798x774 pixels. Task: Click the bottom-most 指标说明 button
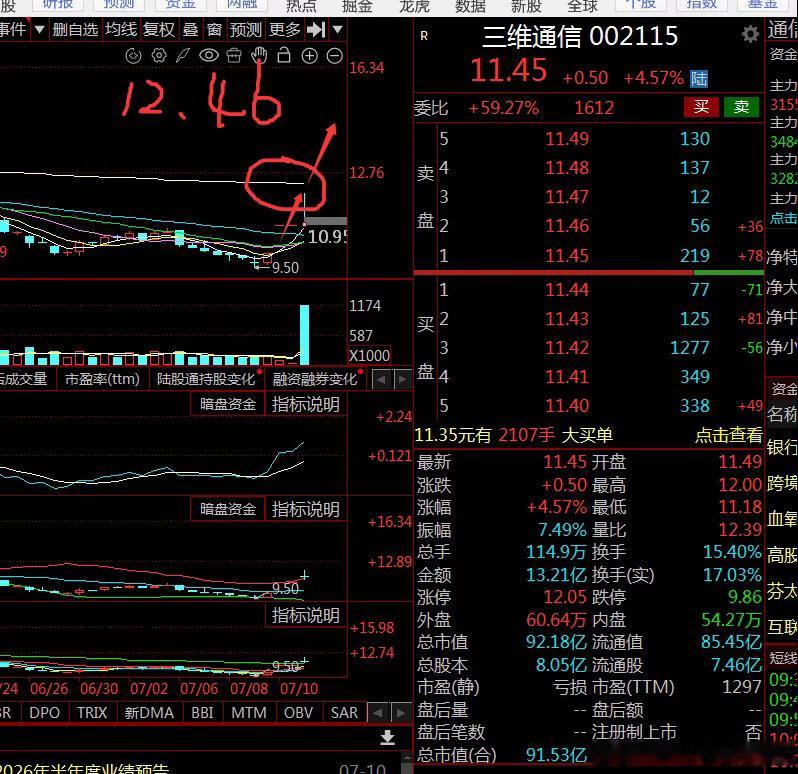point(305,615)
